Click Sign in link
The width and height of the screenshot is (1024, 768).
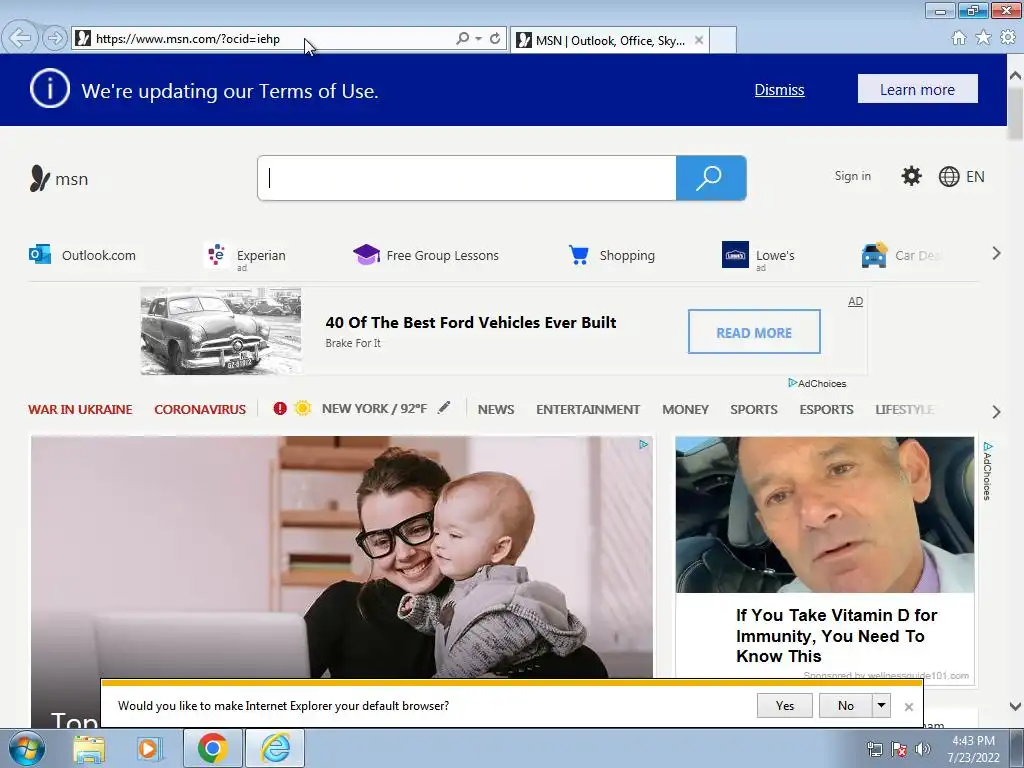[x=852, y=176]
